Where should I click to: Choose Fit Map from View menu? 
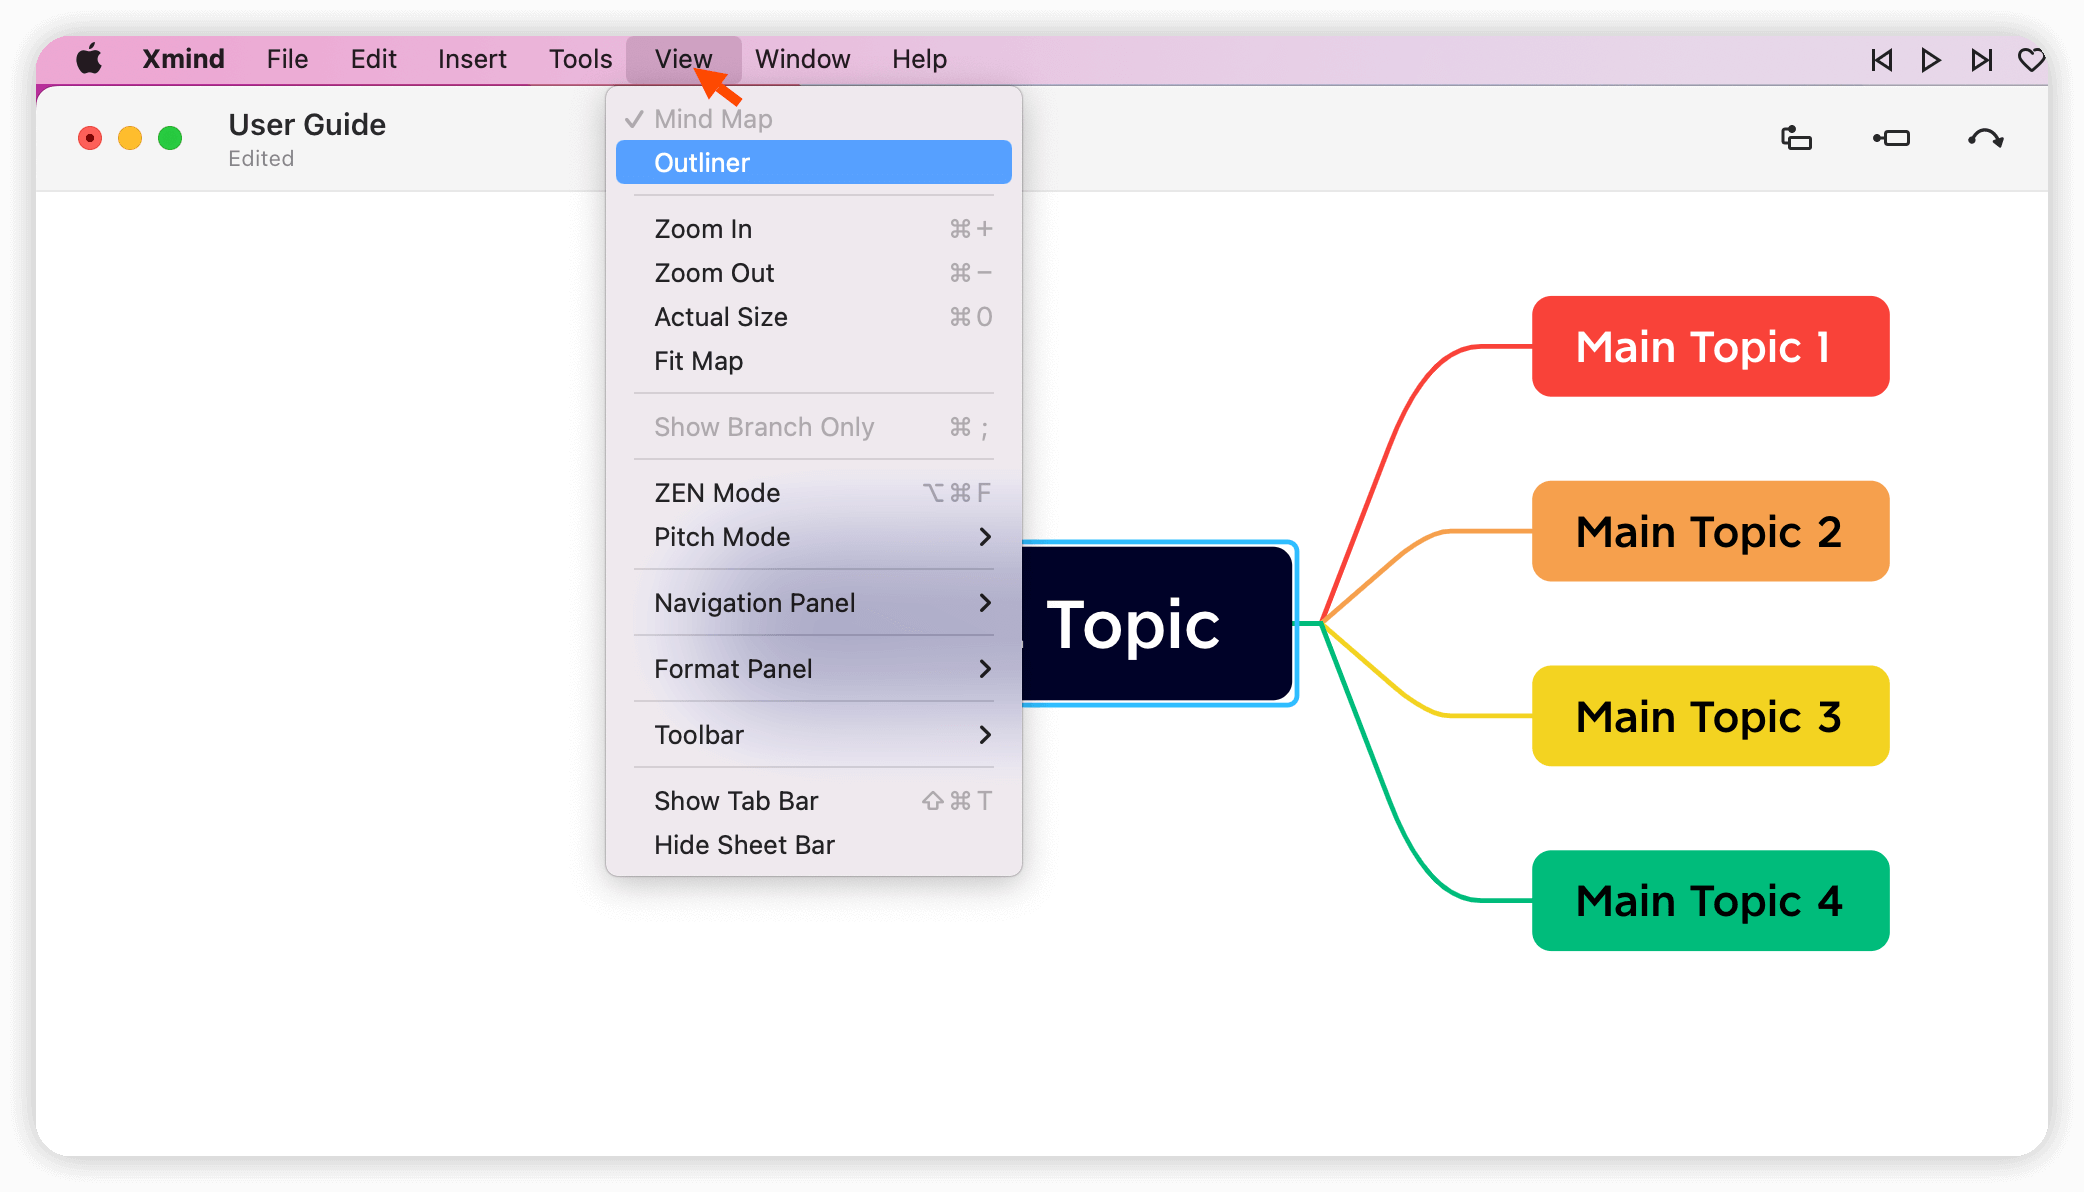click(x=698, y=361)
